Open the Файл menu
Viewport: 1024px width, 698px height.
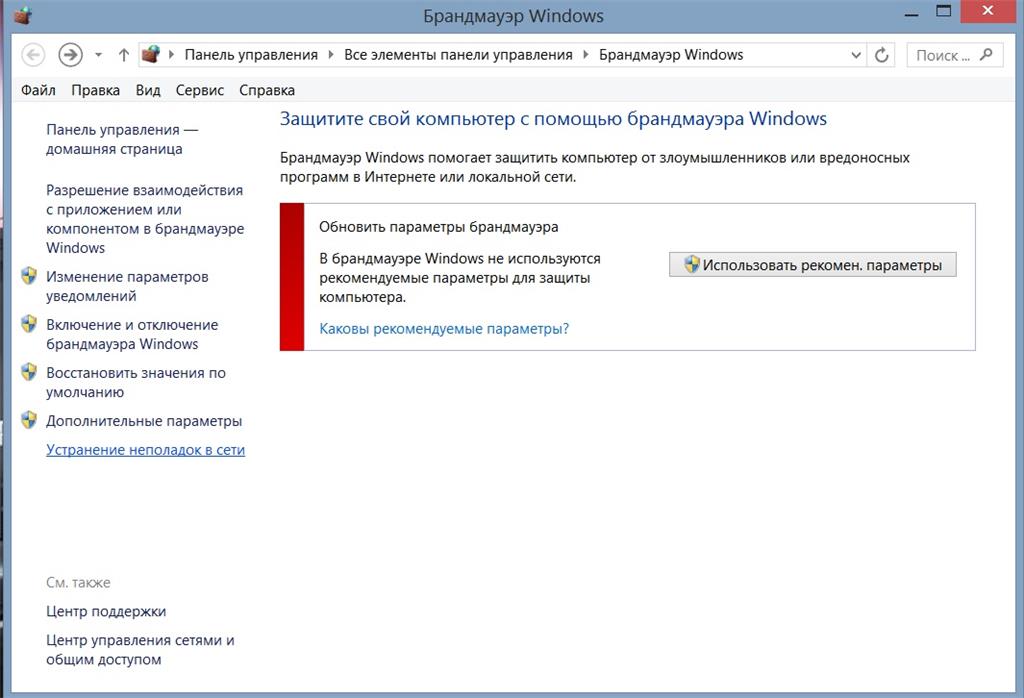pos(38,90)
